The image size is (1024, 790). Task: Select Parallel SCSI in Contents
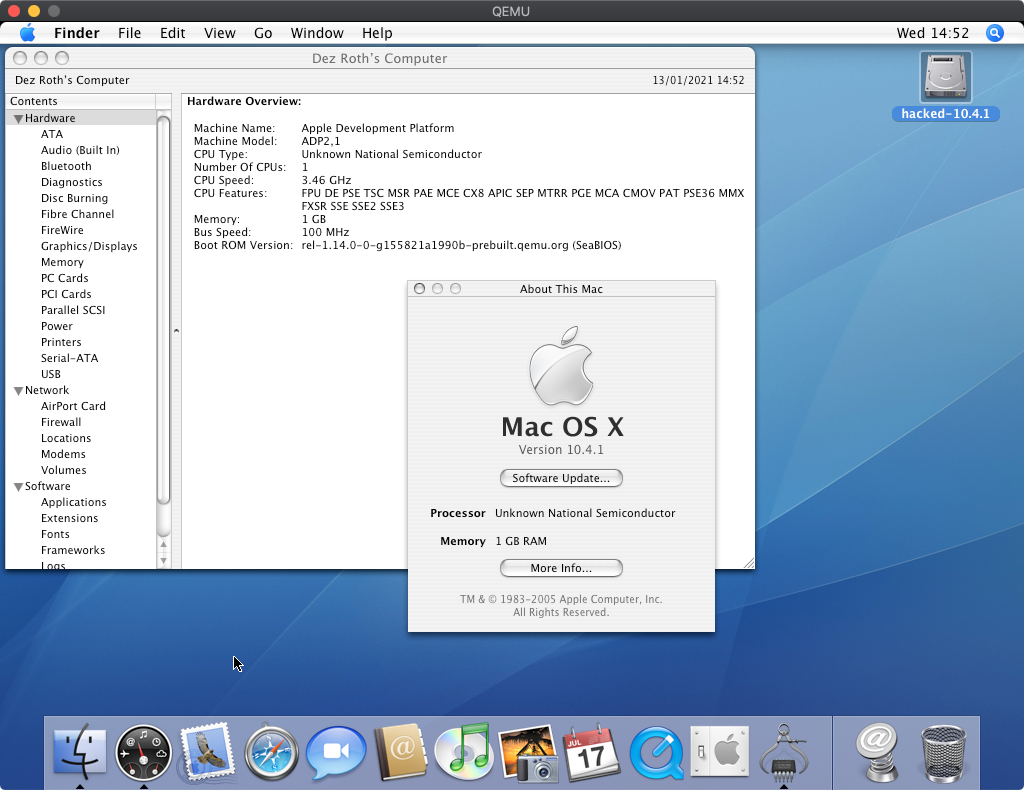[72, 310]
